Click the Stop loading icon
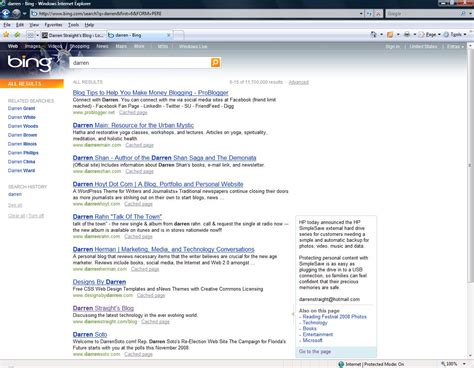The width and height of the screenshot is (474, 368). tap(378, 14)
